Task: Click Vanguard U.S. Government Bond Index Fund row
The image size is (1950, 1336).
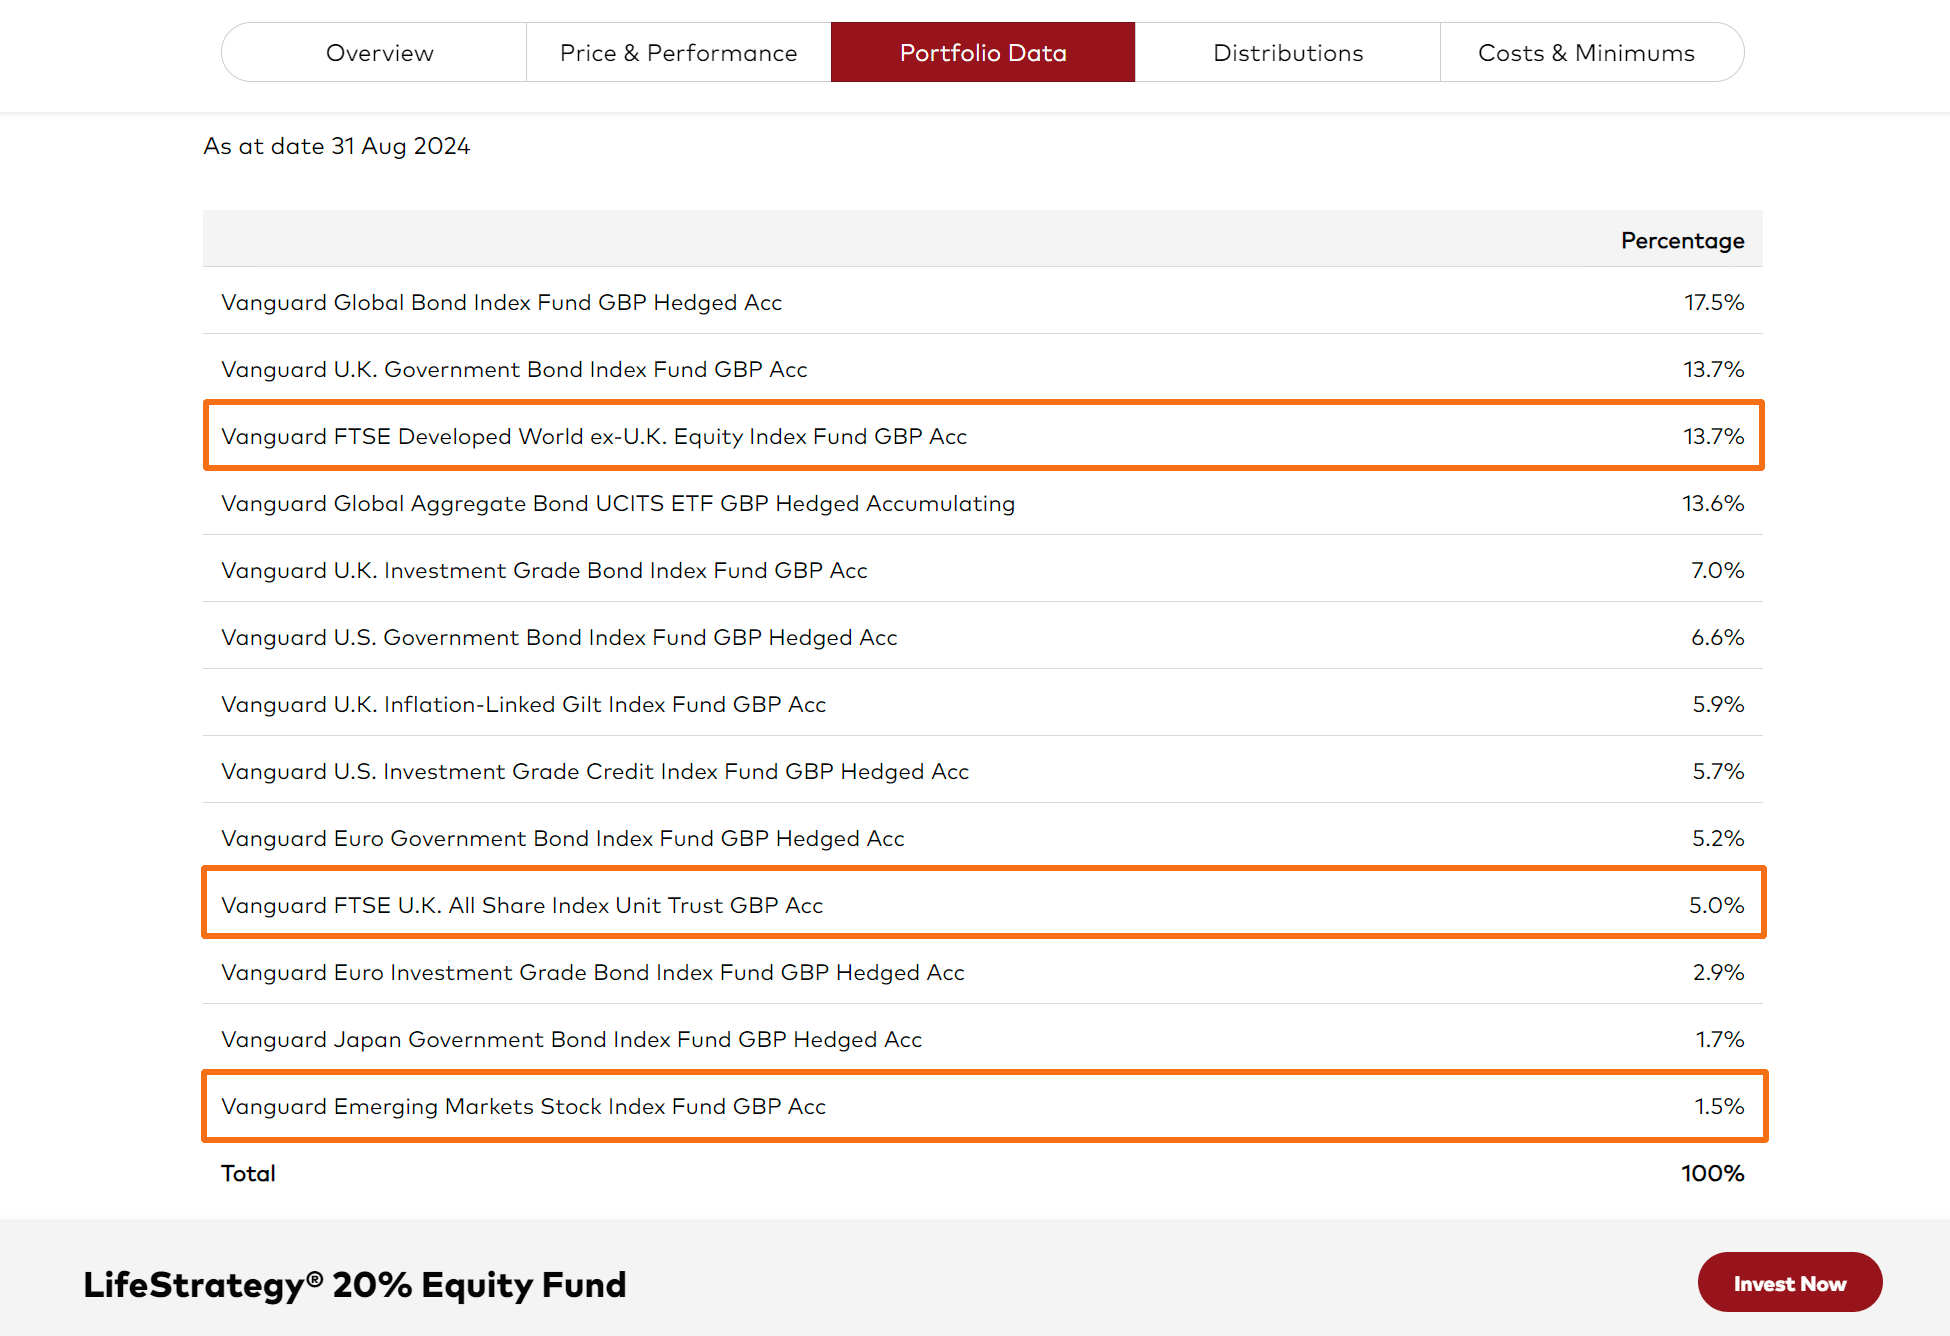Action: (x=983, y=637)
